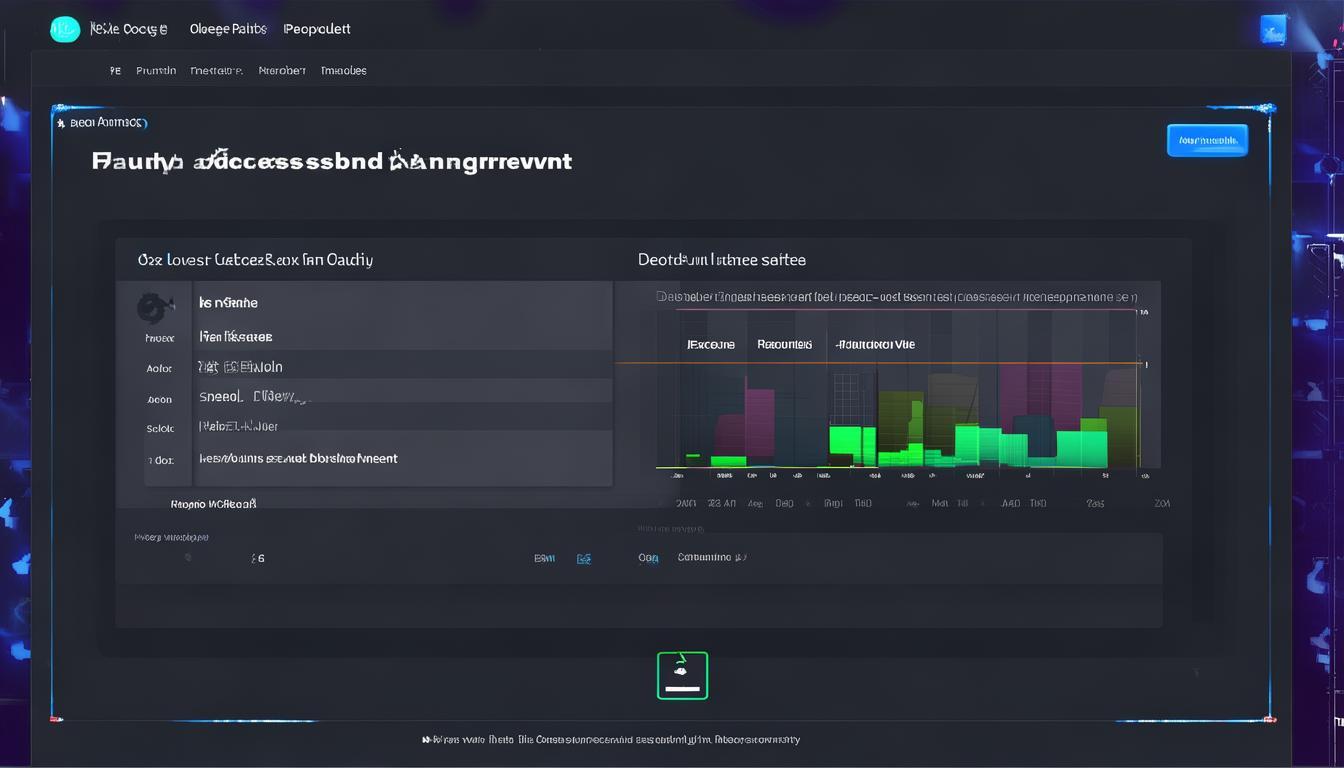The width and height of the screenshot is (1344, 768).
Task: Toggle the Income legend item on the chart
Action: [711, 344]
